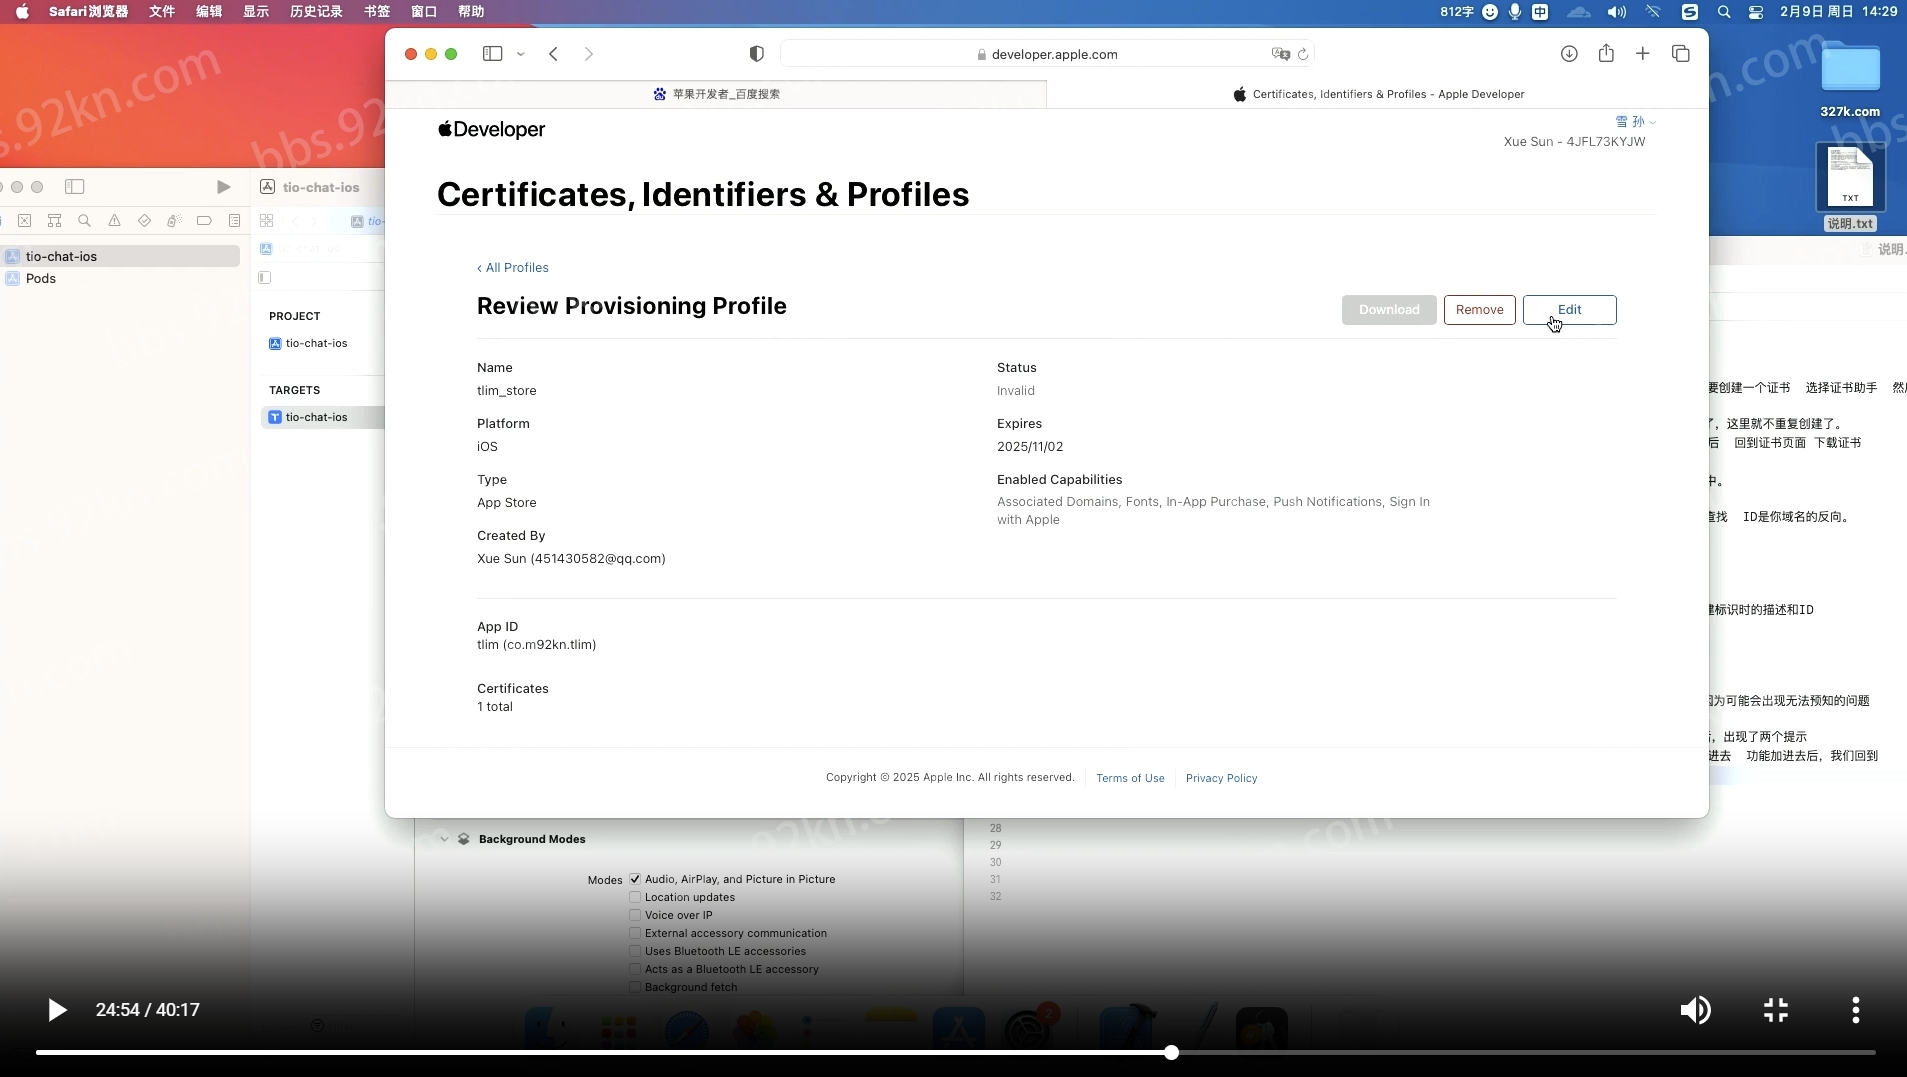Open the Privacy Policy link
The image size is (1907, 1077).
(x=1222, y=778)
